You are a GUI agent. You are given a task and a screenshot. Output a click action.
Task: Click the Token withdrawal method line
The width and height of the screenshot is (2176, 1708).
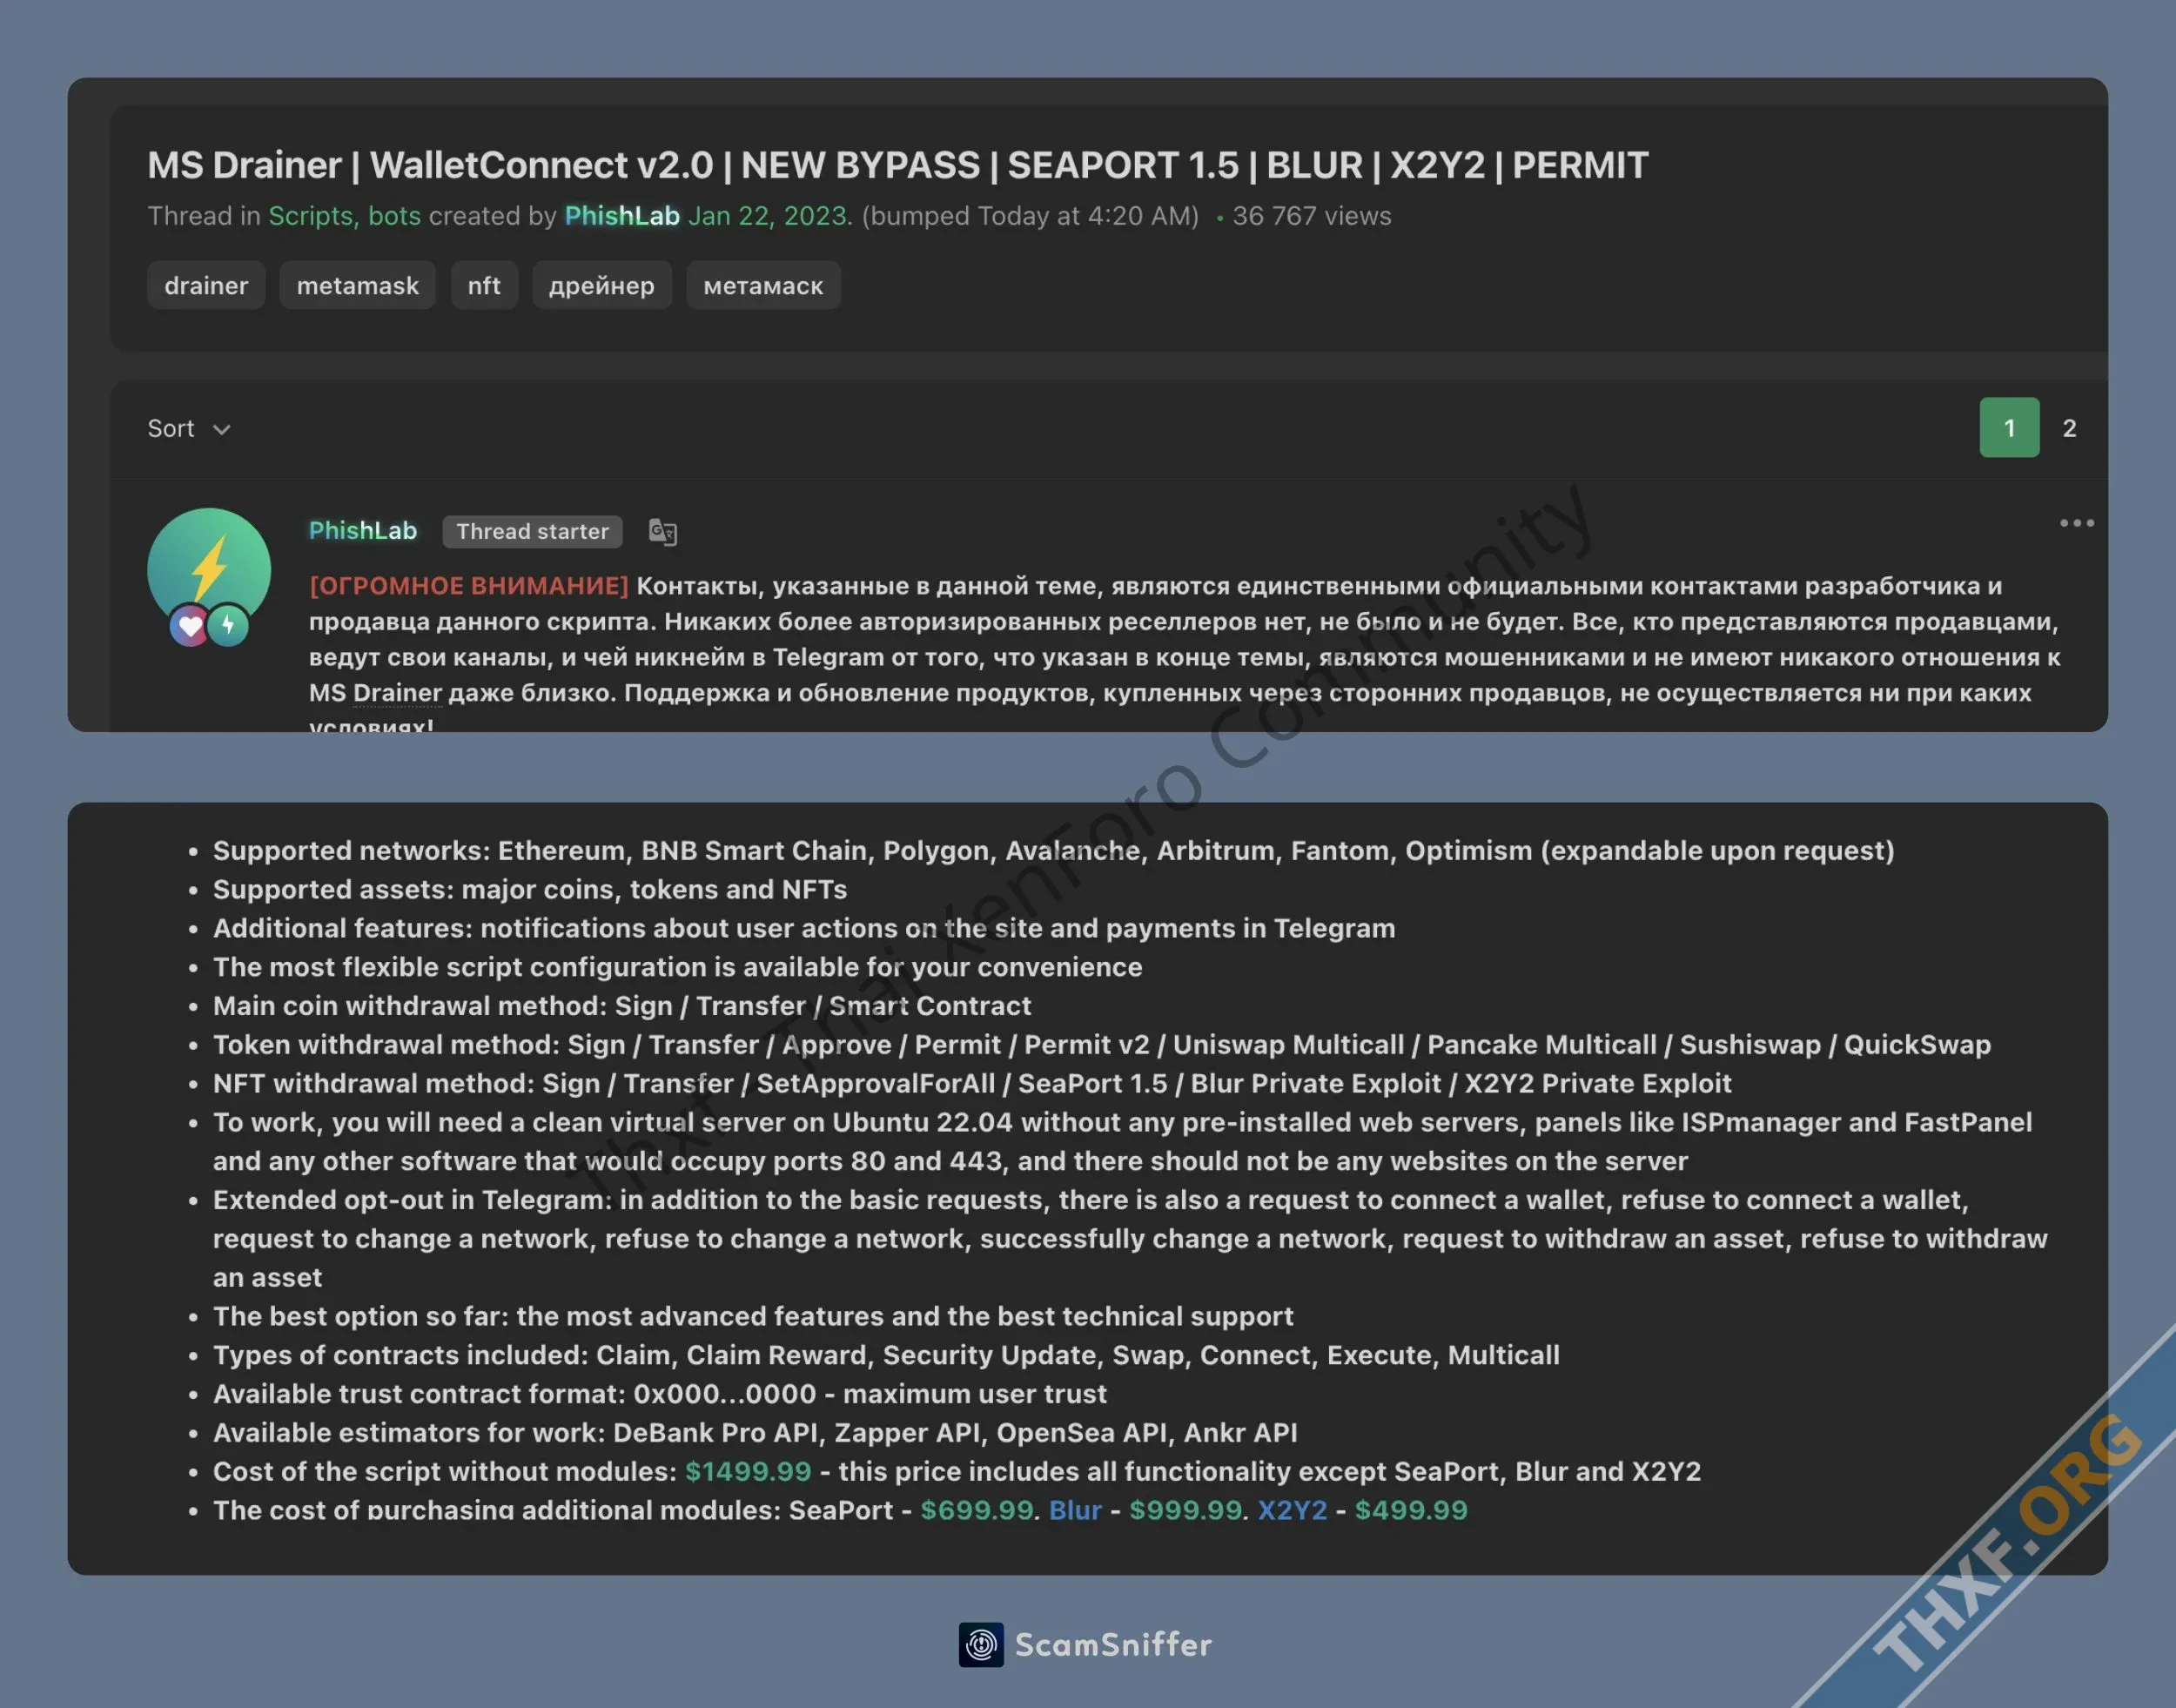tap(1102, 1044)
